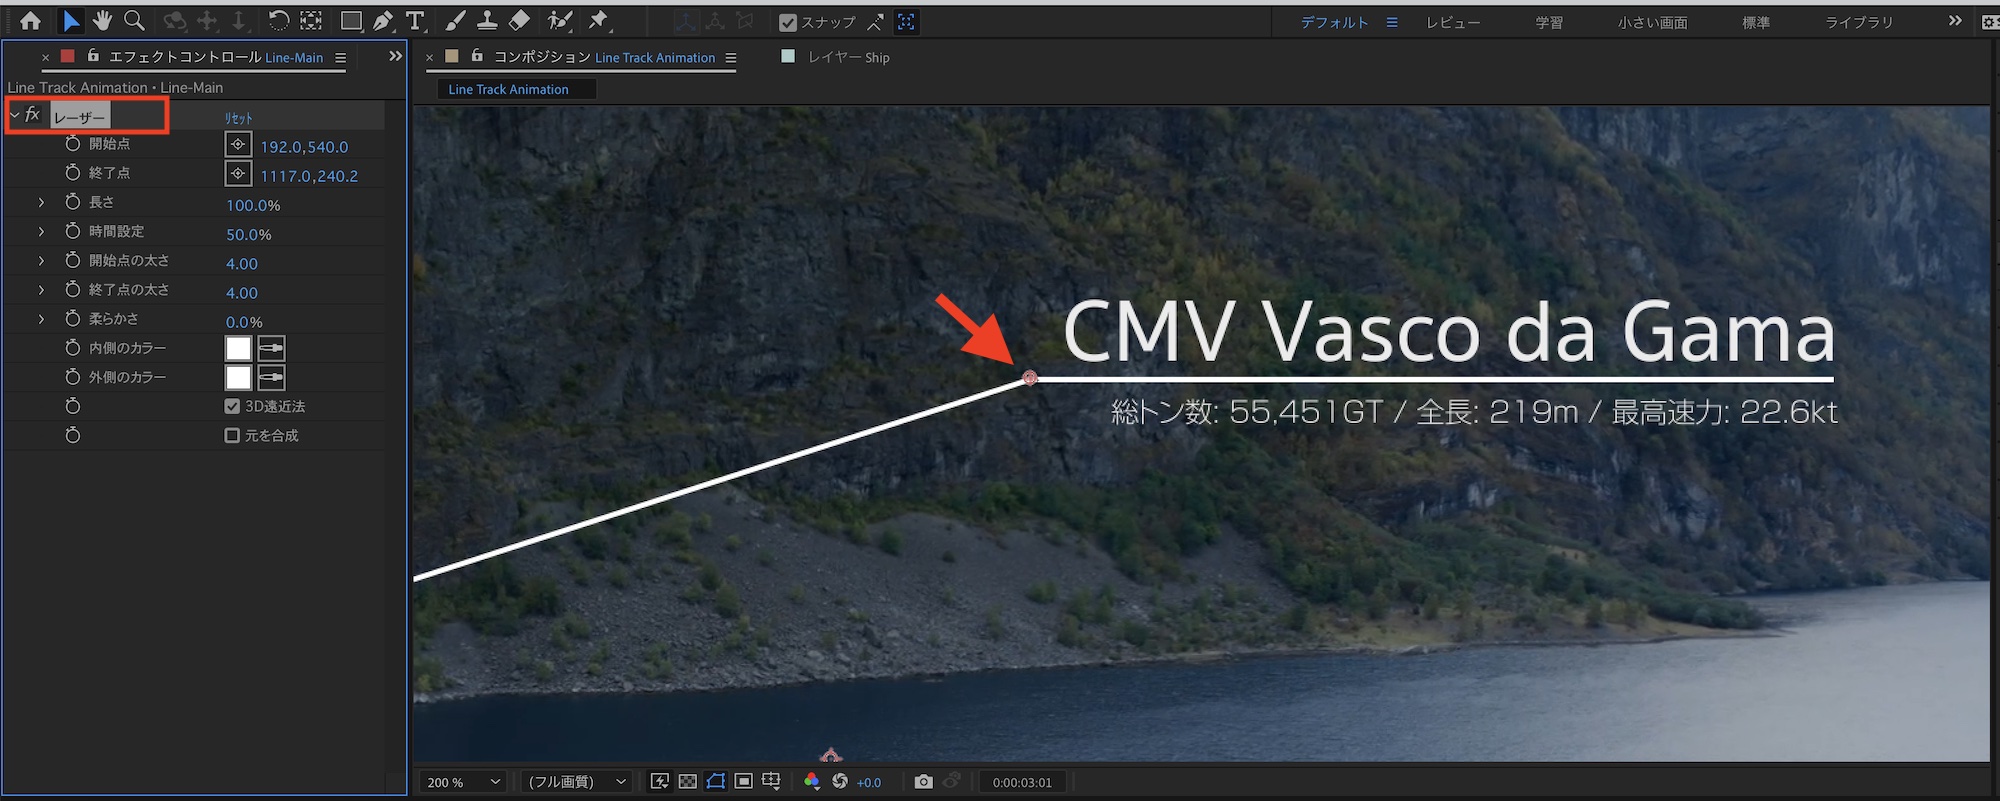Image resolution: width=2000 pixels, height=801 pixels.
Task: Take a snapshot with the camera icon
Action: pyautogui.click(x=923, y=782)
